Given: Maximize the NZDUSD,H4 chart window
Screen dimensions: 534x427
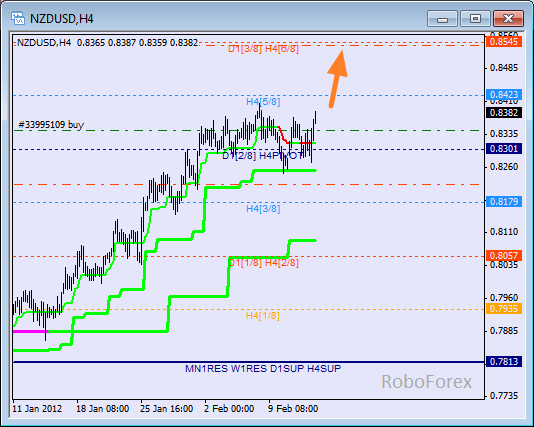Looking at the screenshot, I should [475, 18].
